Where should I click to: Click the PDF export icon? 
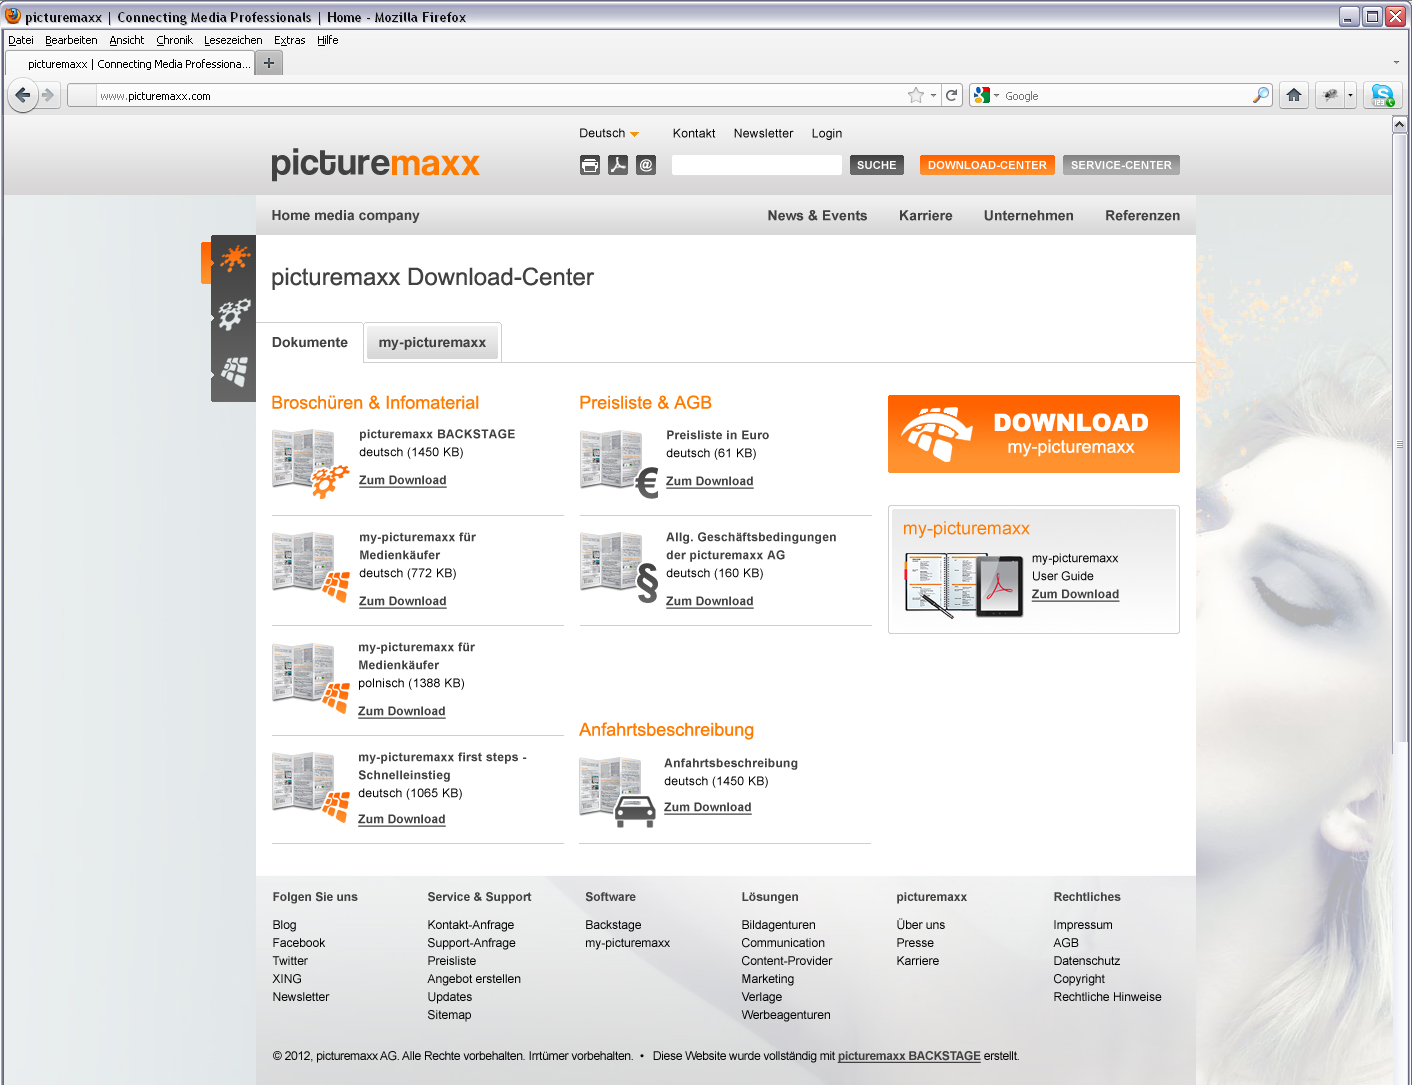(x=618, y=165)
